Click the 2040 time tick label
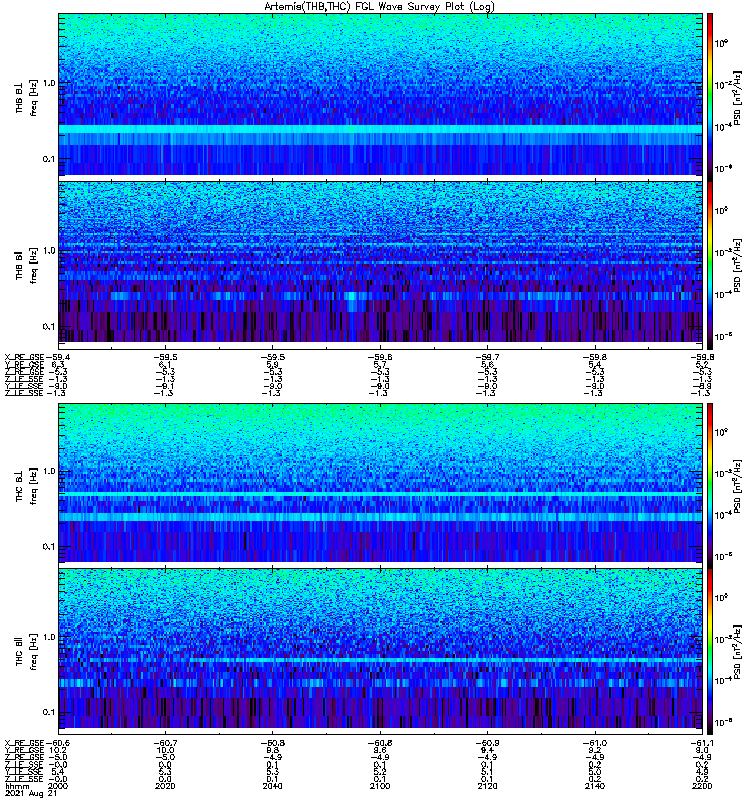 coord(272,786)
